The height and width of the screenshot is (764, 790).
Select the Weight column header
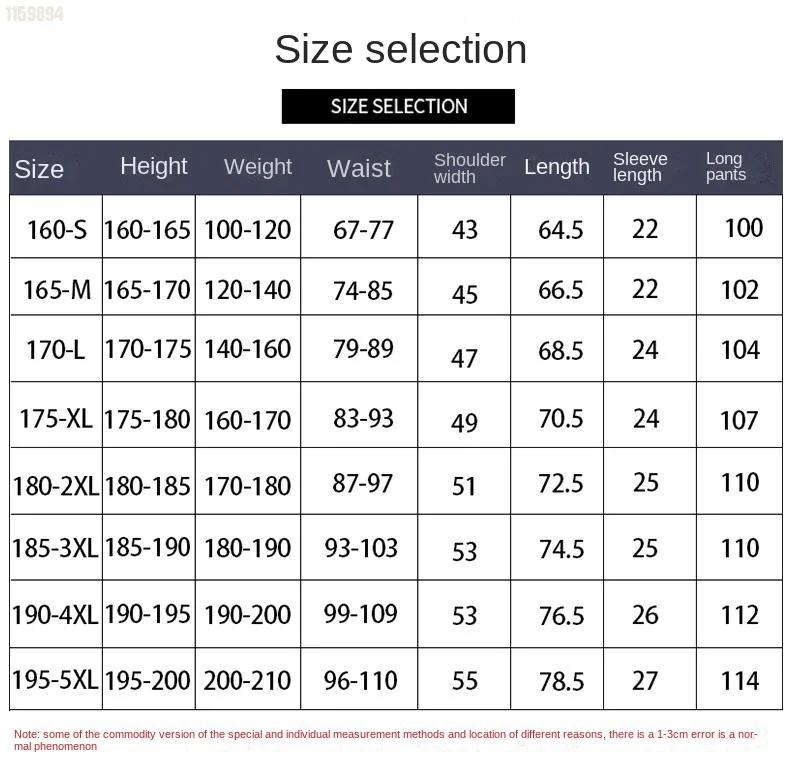tap(258, 167)
